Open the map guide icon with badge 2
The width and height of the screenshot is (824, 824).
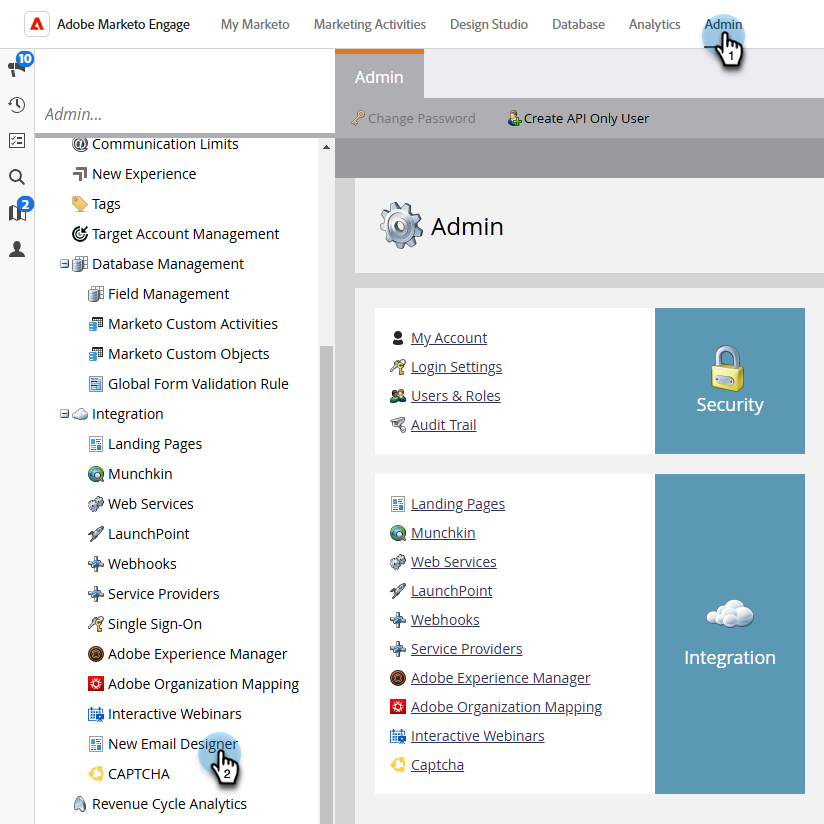pos(17,212)
